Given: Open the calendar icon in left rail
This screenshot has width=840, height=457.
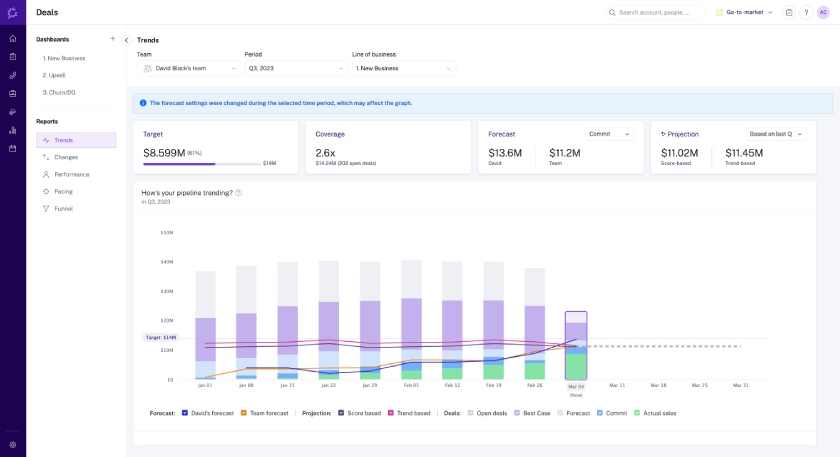Looking at the screenshot, I should click(x=13, y=148).
